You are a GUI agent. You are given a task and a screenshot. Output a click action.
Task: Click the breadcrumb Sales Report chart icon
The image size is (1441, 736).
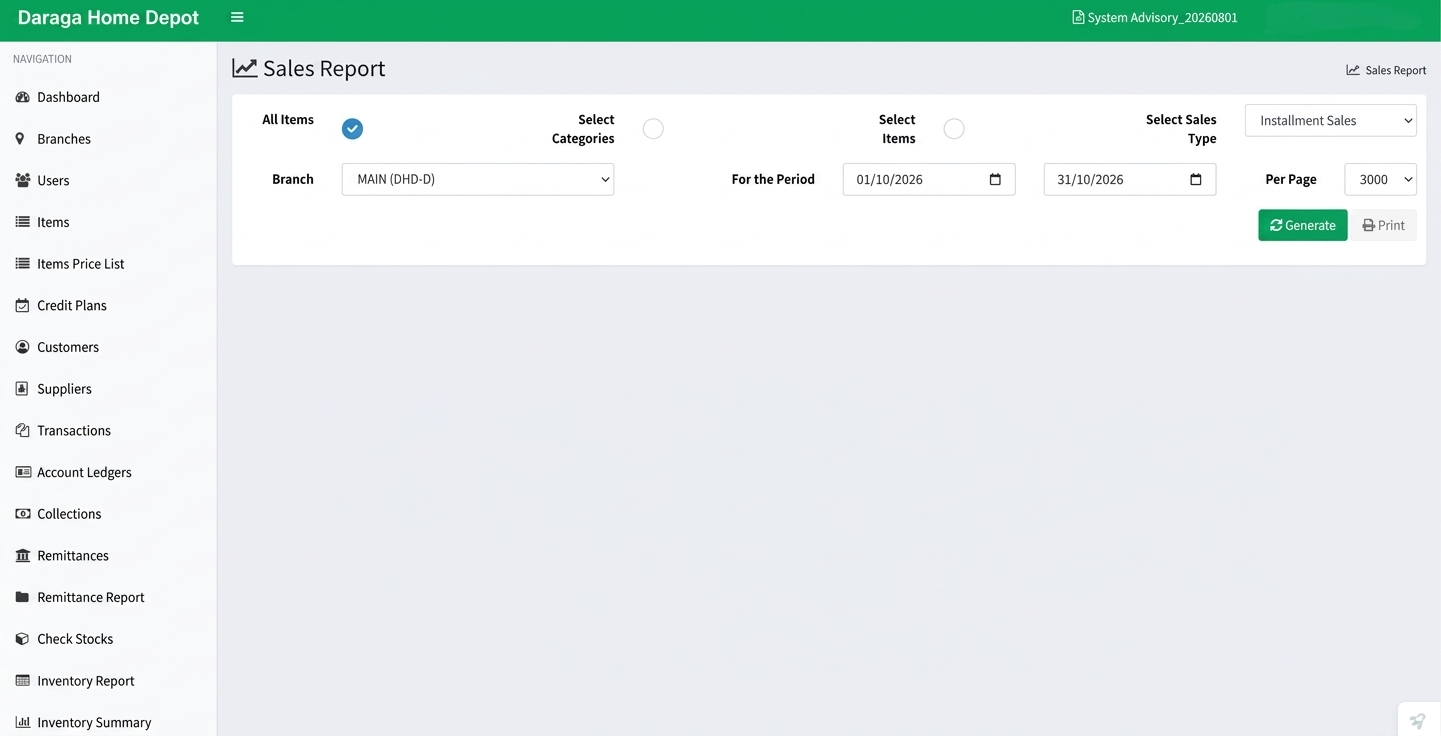point(1353,70)
